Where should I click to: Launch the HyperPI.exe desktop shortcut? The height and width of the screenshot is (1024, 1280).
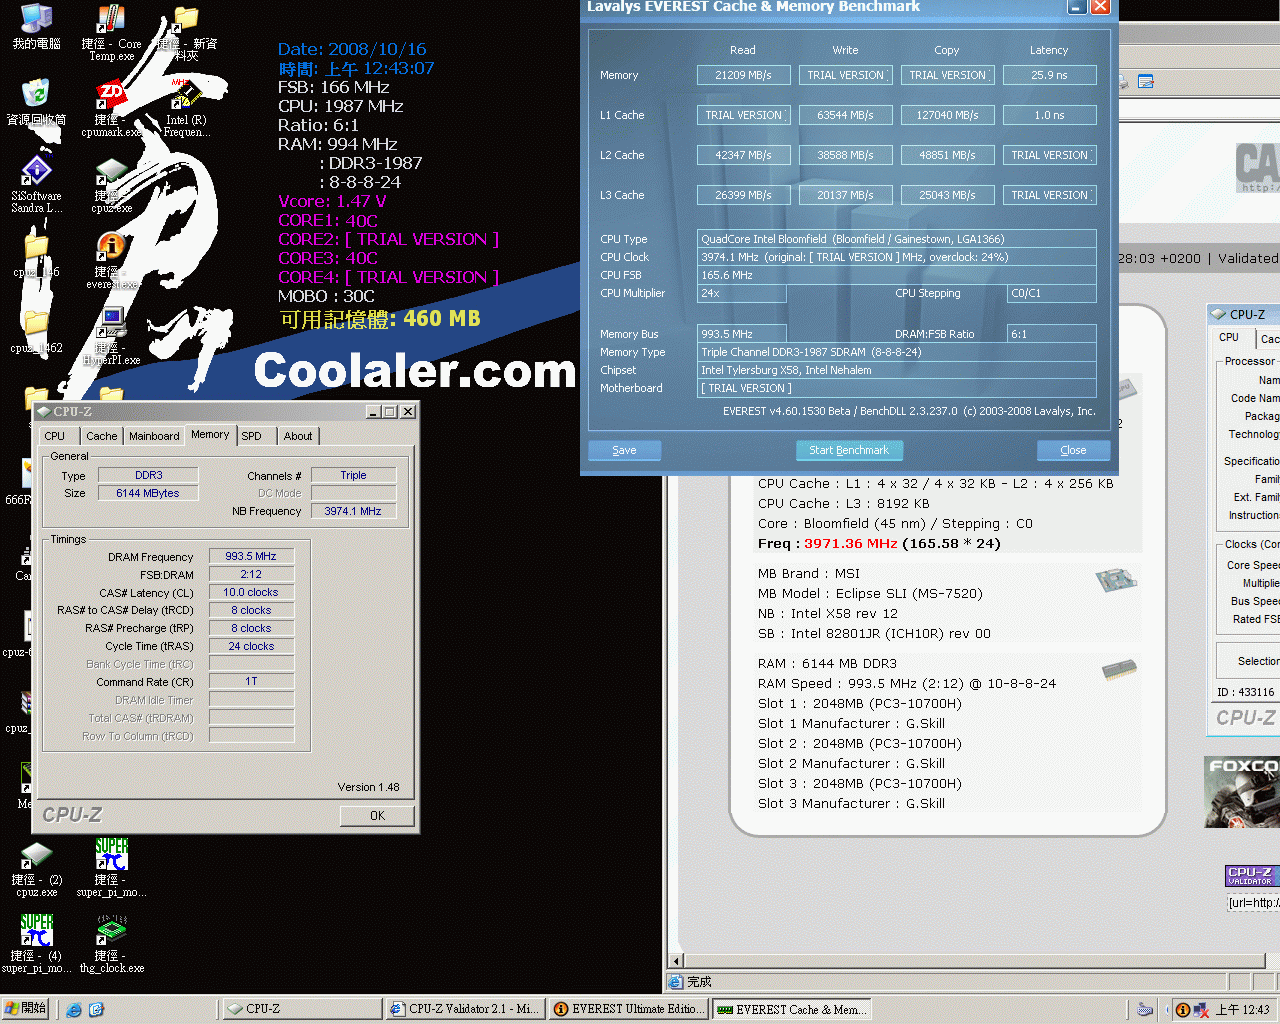point(111,337)
